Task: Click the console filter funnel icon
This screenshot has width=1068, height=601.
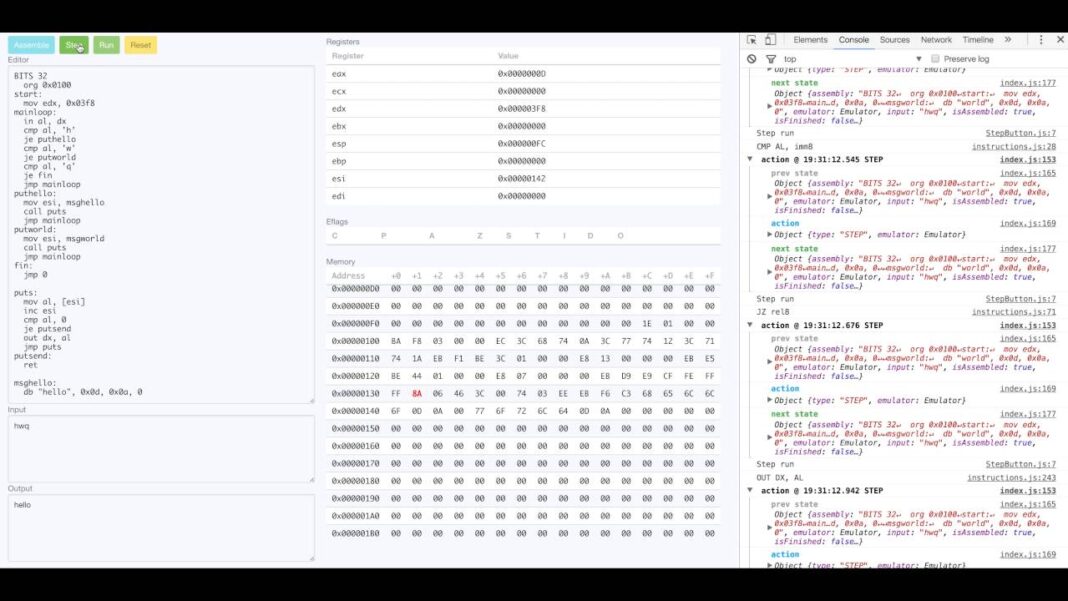Action: click(770, 59)
